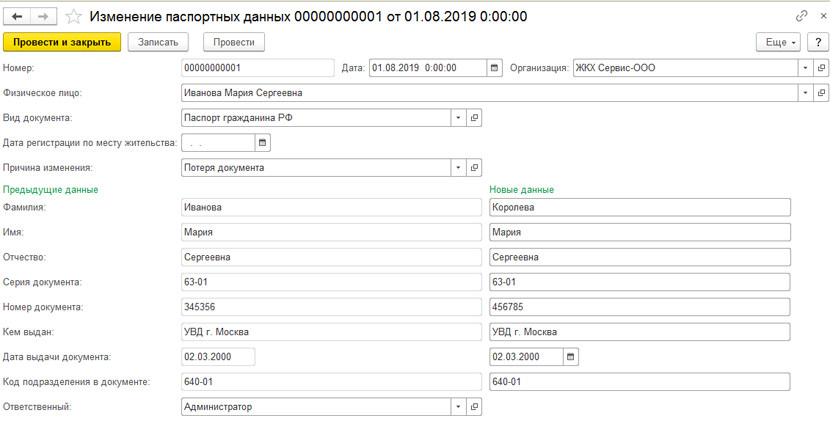Open the Физическое лицо record with open icon

[x=821, y=93]
